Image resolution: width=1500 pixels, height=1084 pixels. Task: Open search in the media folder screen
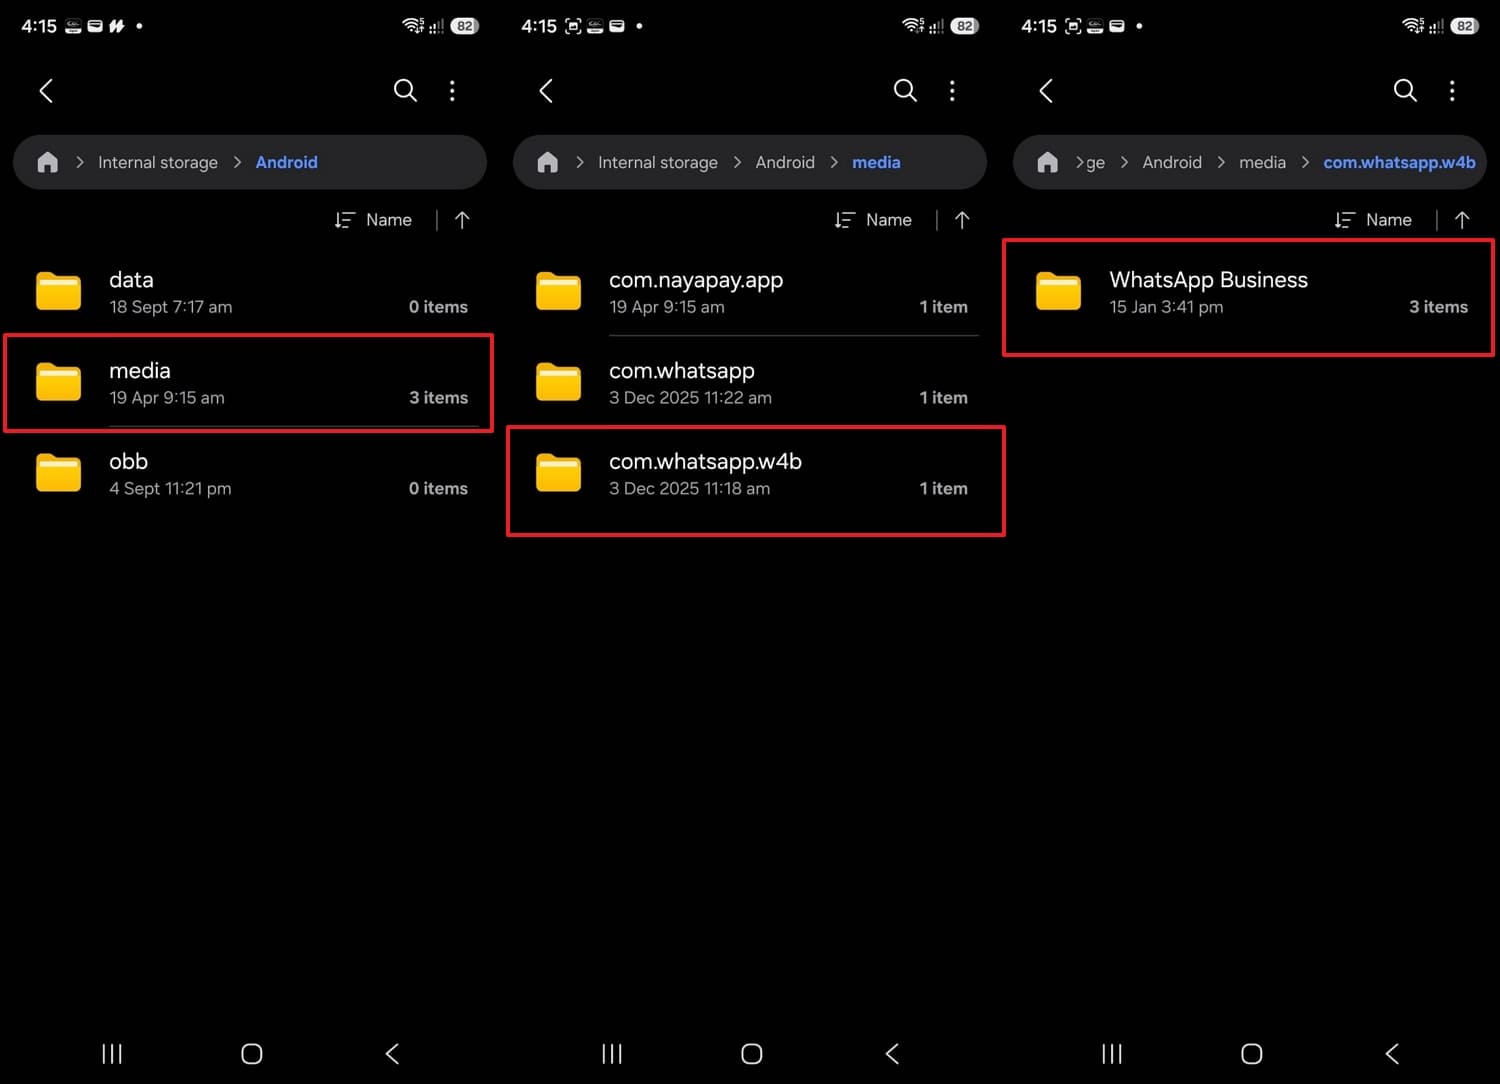click(905, 91)
